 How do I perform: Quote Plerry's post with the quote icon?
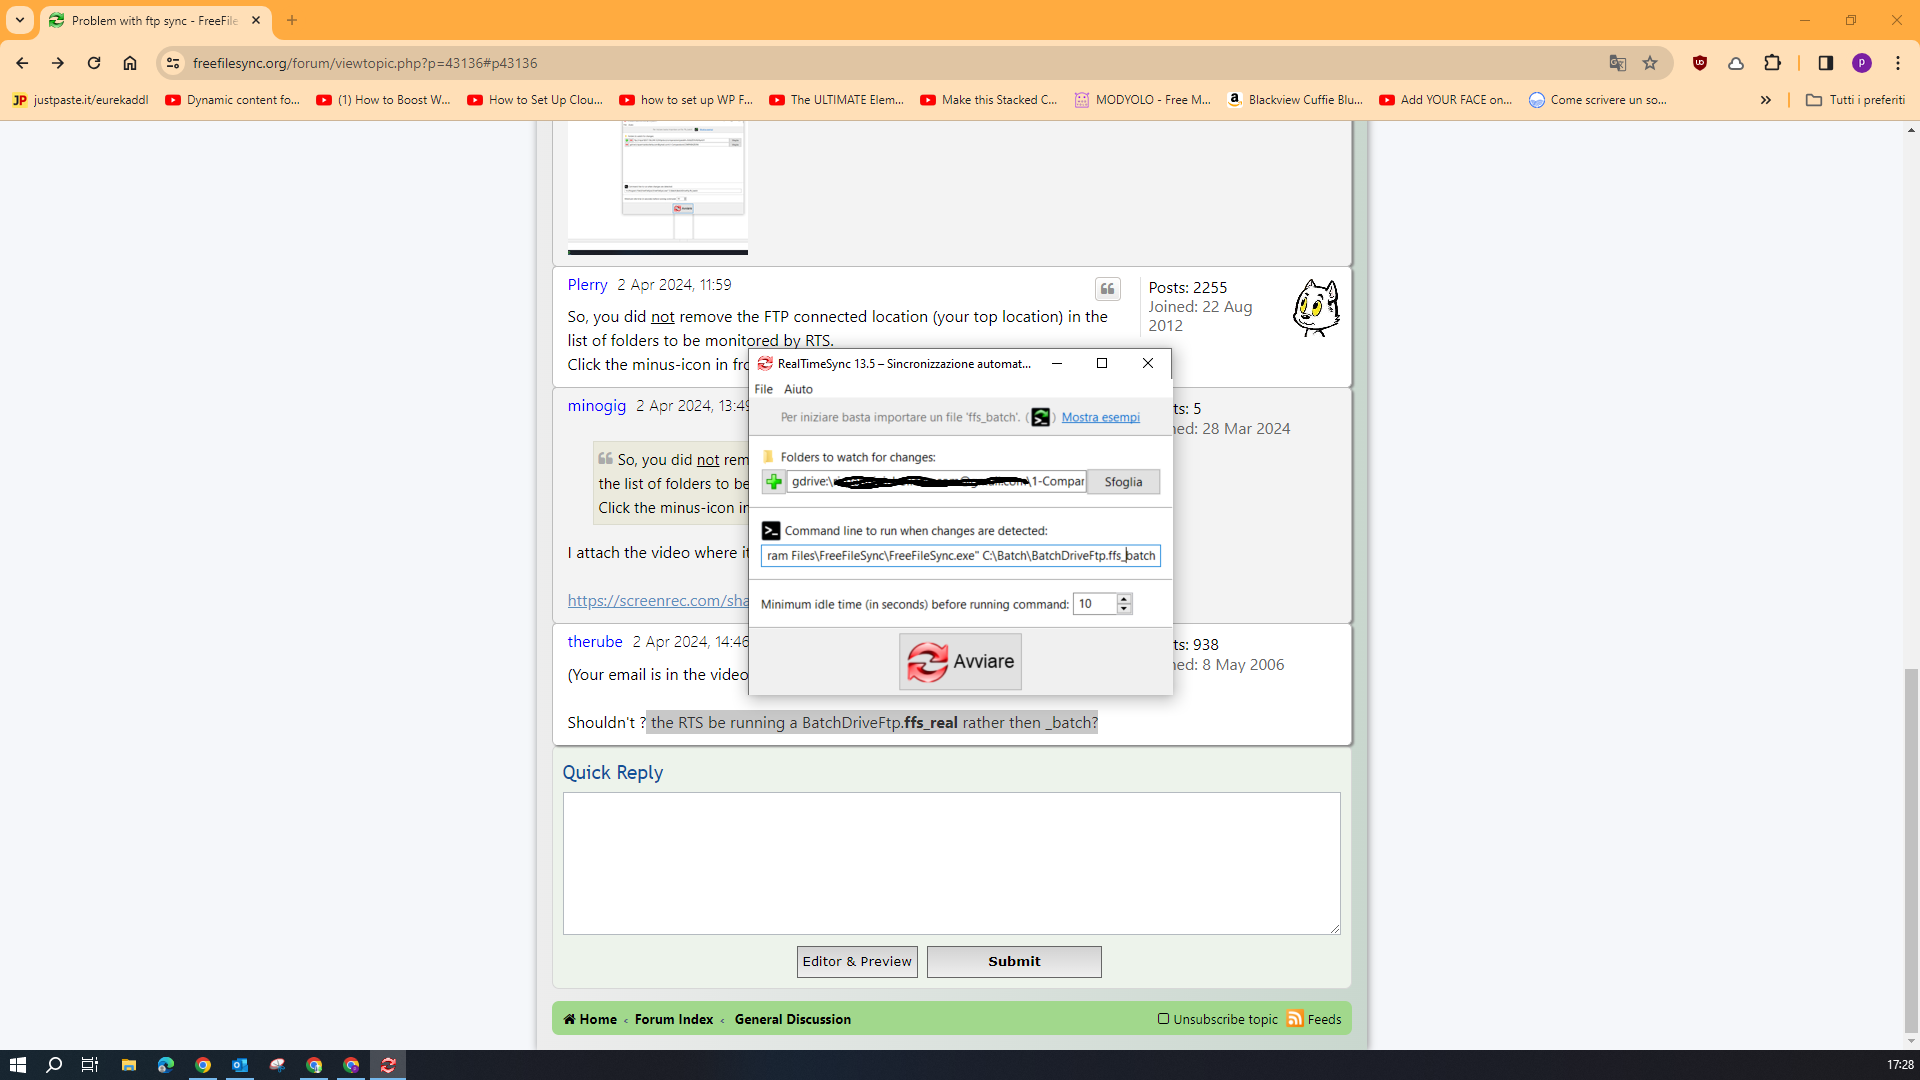click(x=1107, y=289)
